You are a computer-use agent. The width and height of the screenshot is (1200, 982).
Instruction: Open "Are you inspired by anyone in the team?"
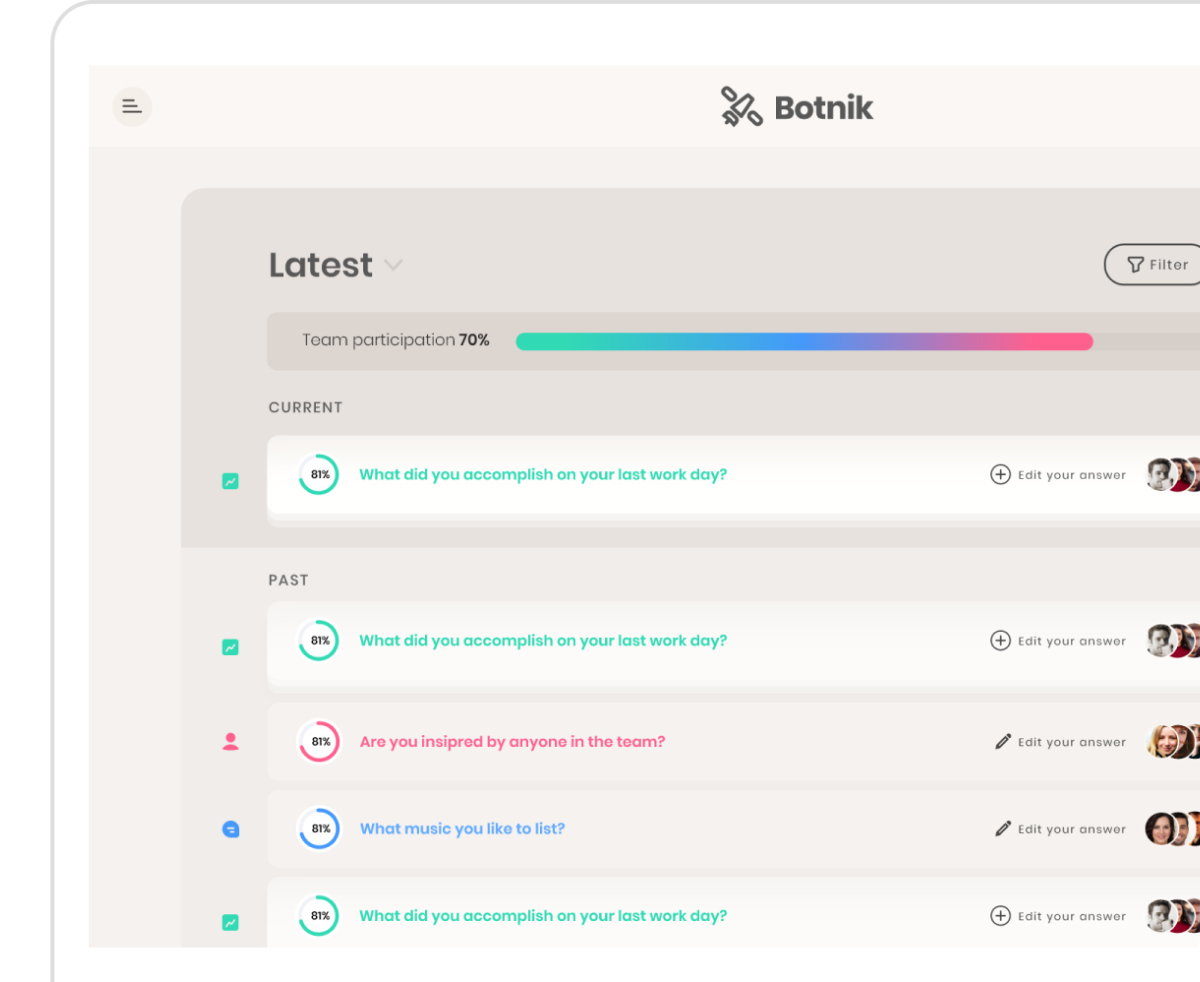[x=512, y=742]
